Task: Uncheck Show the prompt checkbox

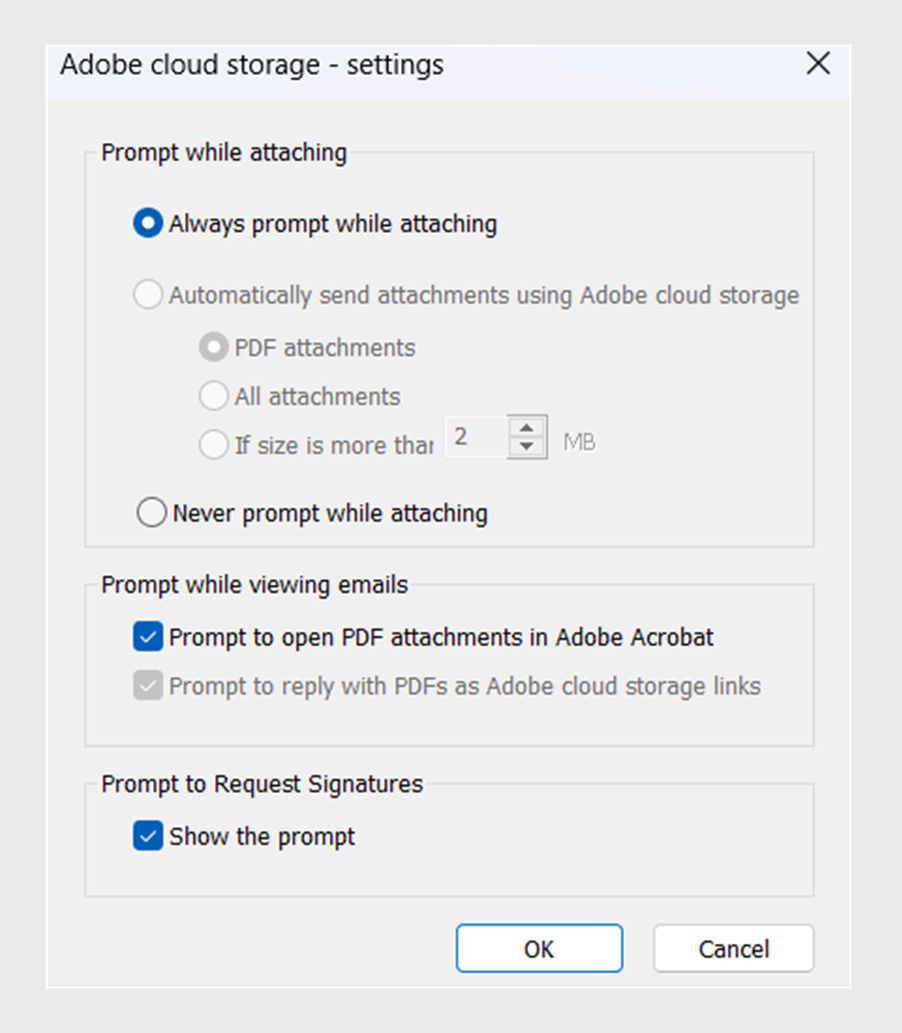Action: 148,836
